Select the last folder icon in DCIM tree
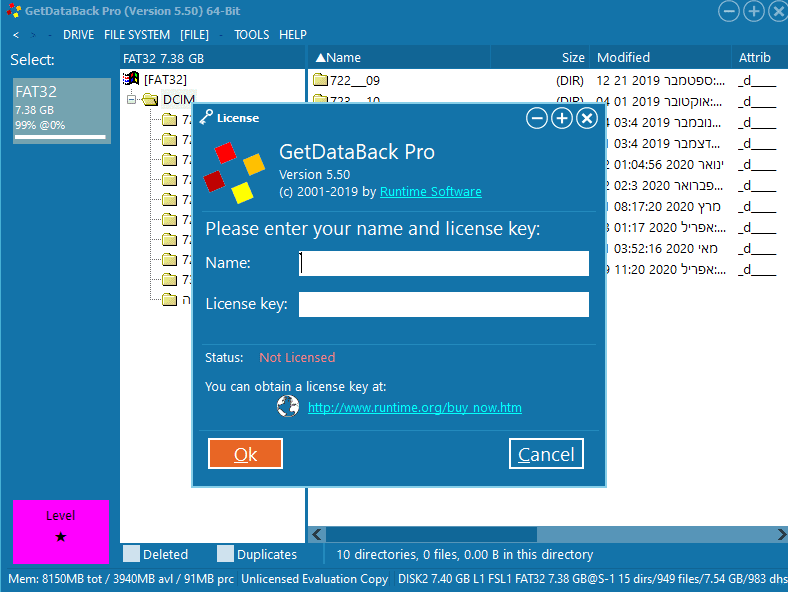 (x=170, y=300)
